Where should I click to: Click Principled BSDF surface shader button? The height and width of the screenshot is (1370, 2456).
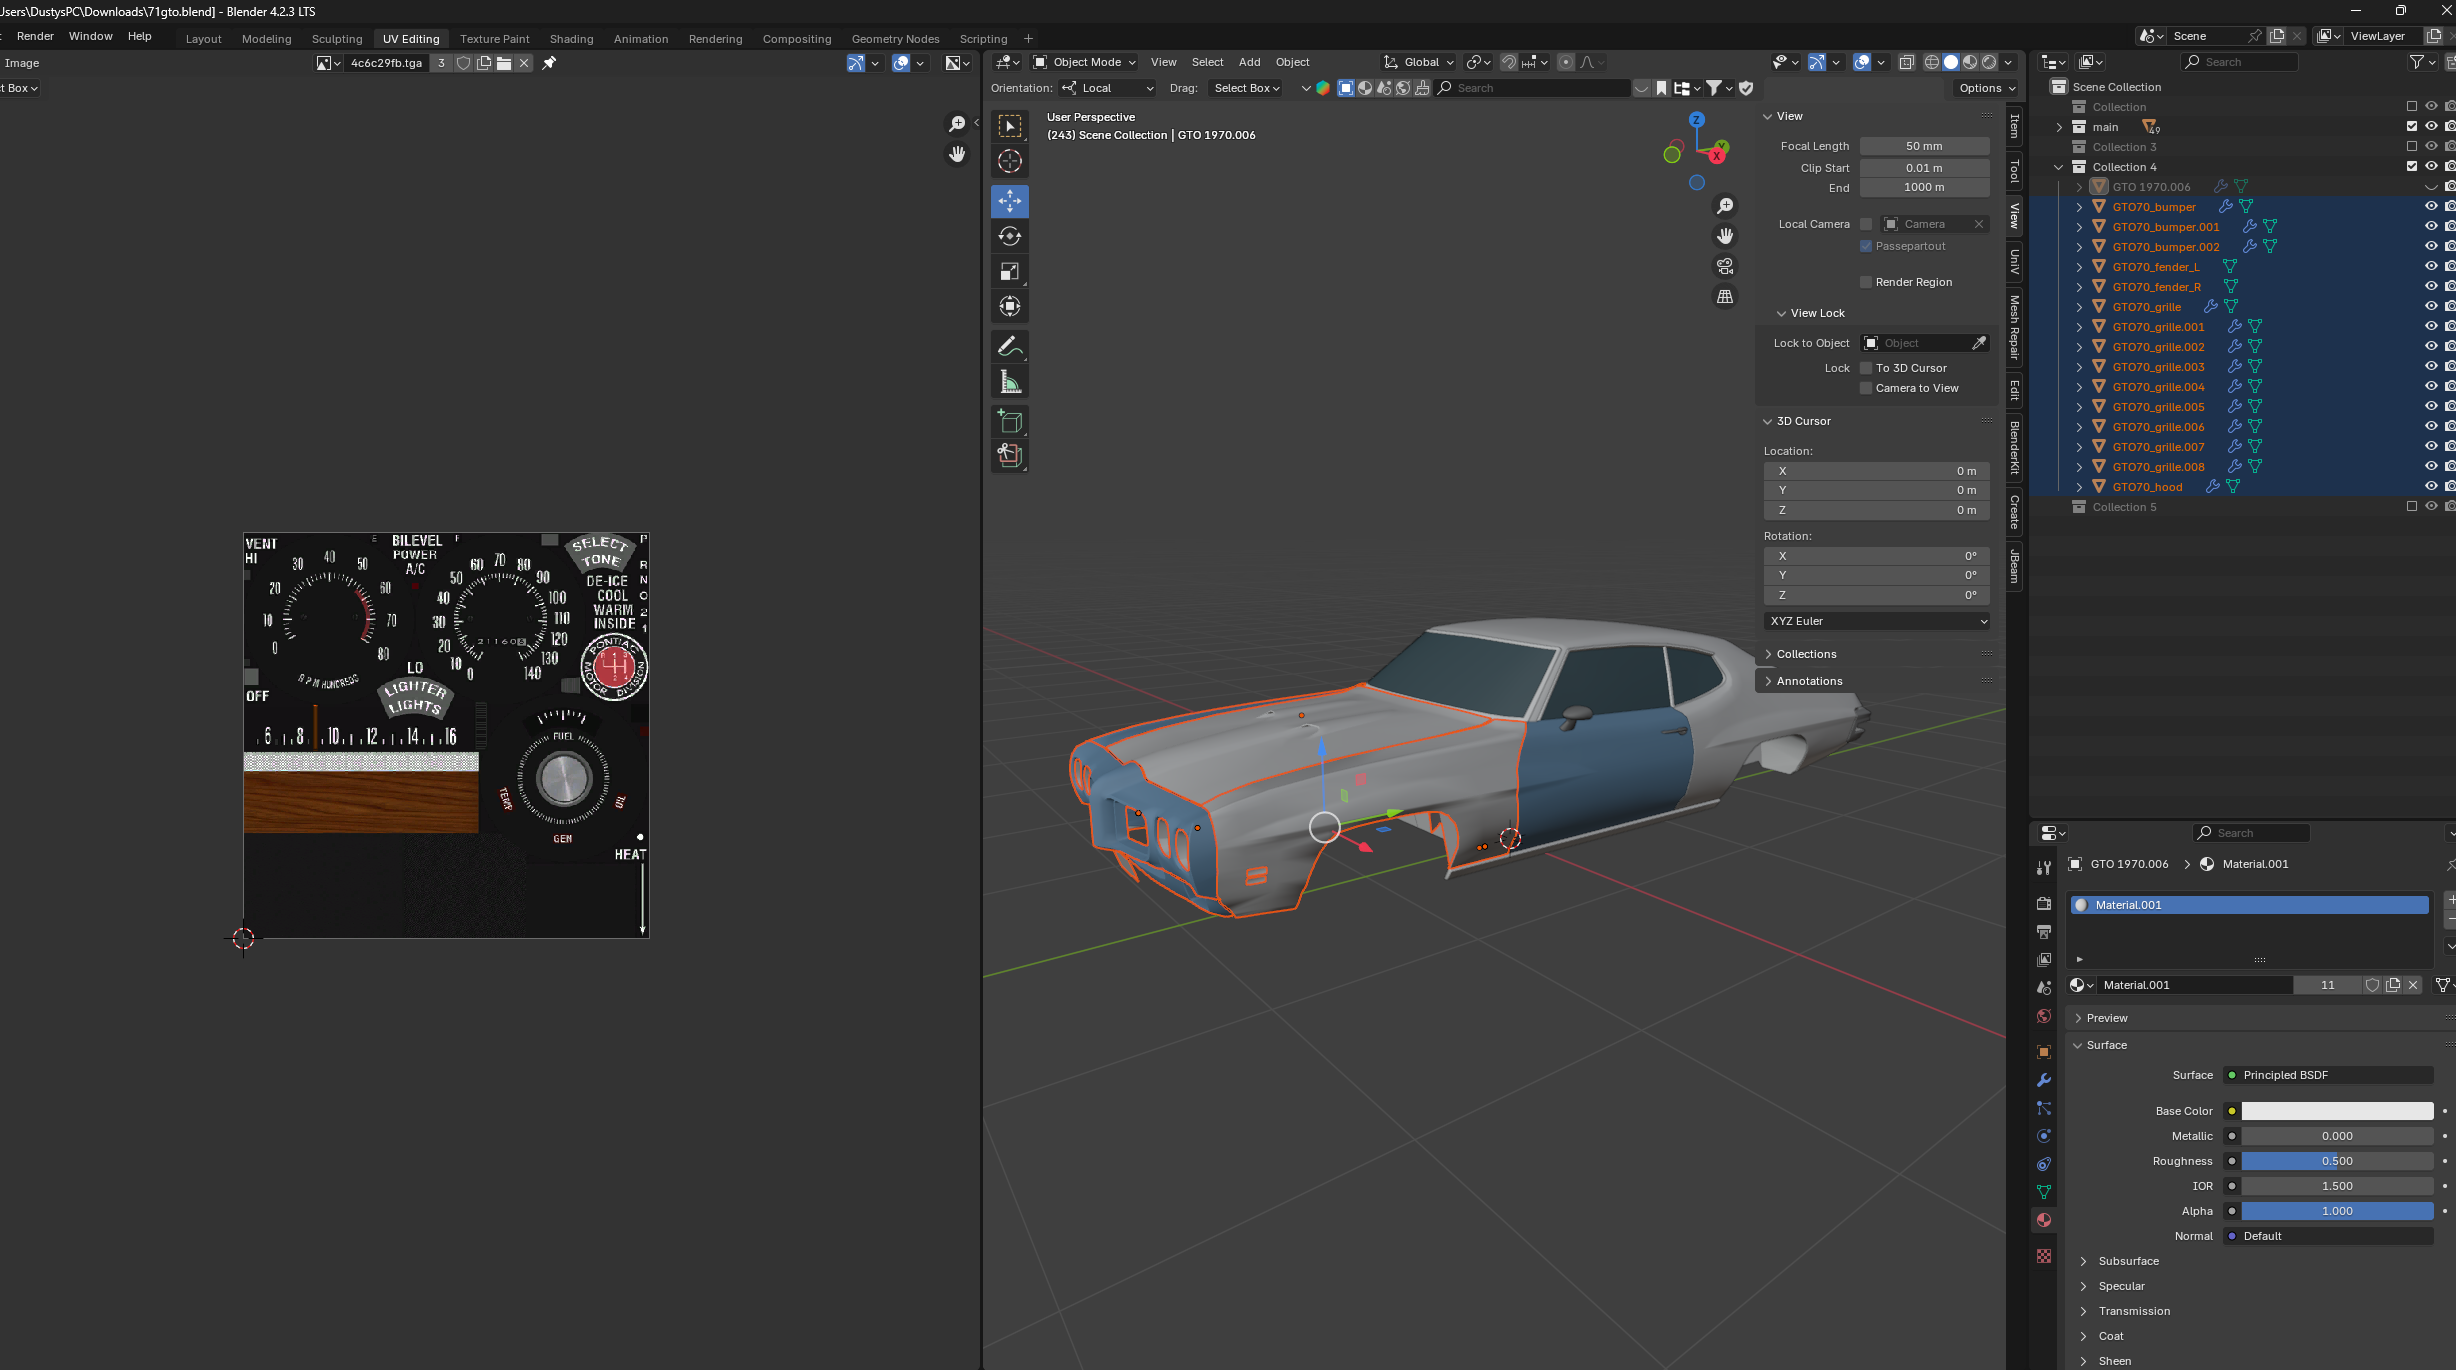click(2328, 1075)
